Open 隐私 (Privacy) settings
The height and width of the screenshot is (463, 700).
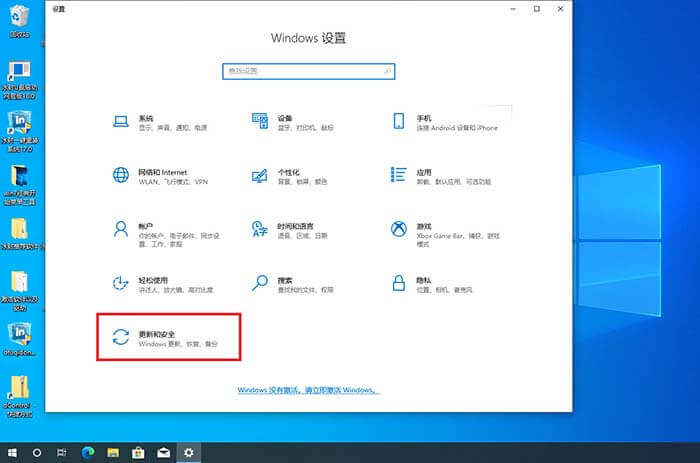(x=424, y=284)
